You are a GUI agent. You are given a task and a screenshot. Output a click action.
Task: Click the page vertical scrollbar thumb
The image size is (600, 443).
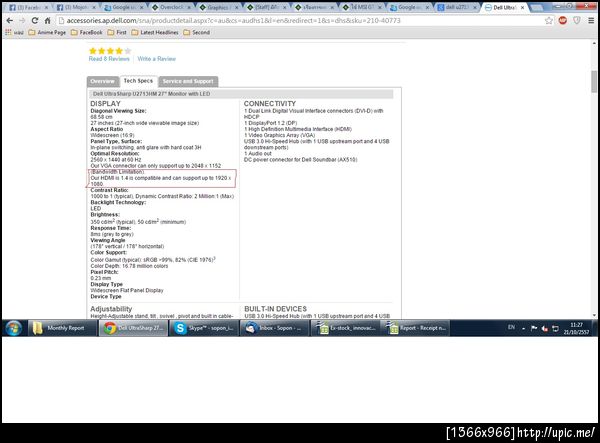(594, 81)
